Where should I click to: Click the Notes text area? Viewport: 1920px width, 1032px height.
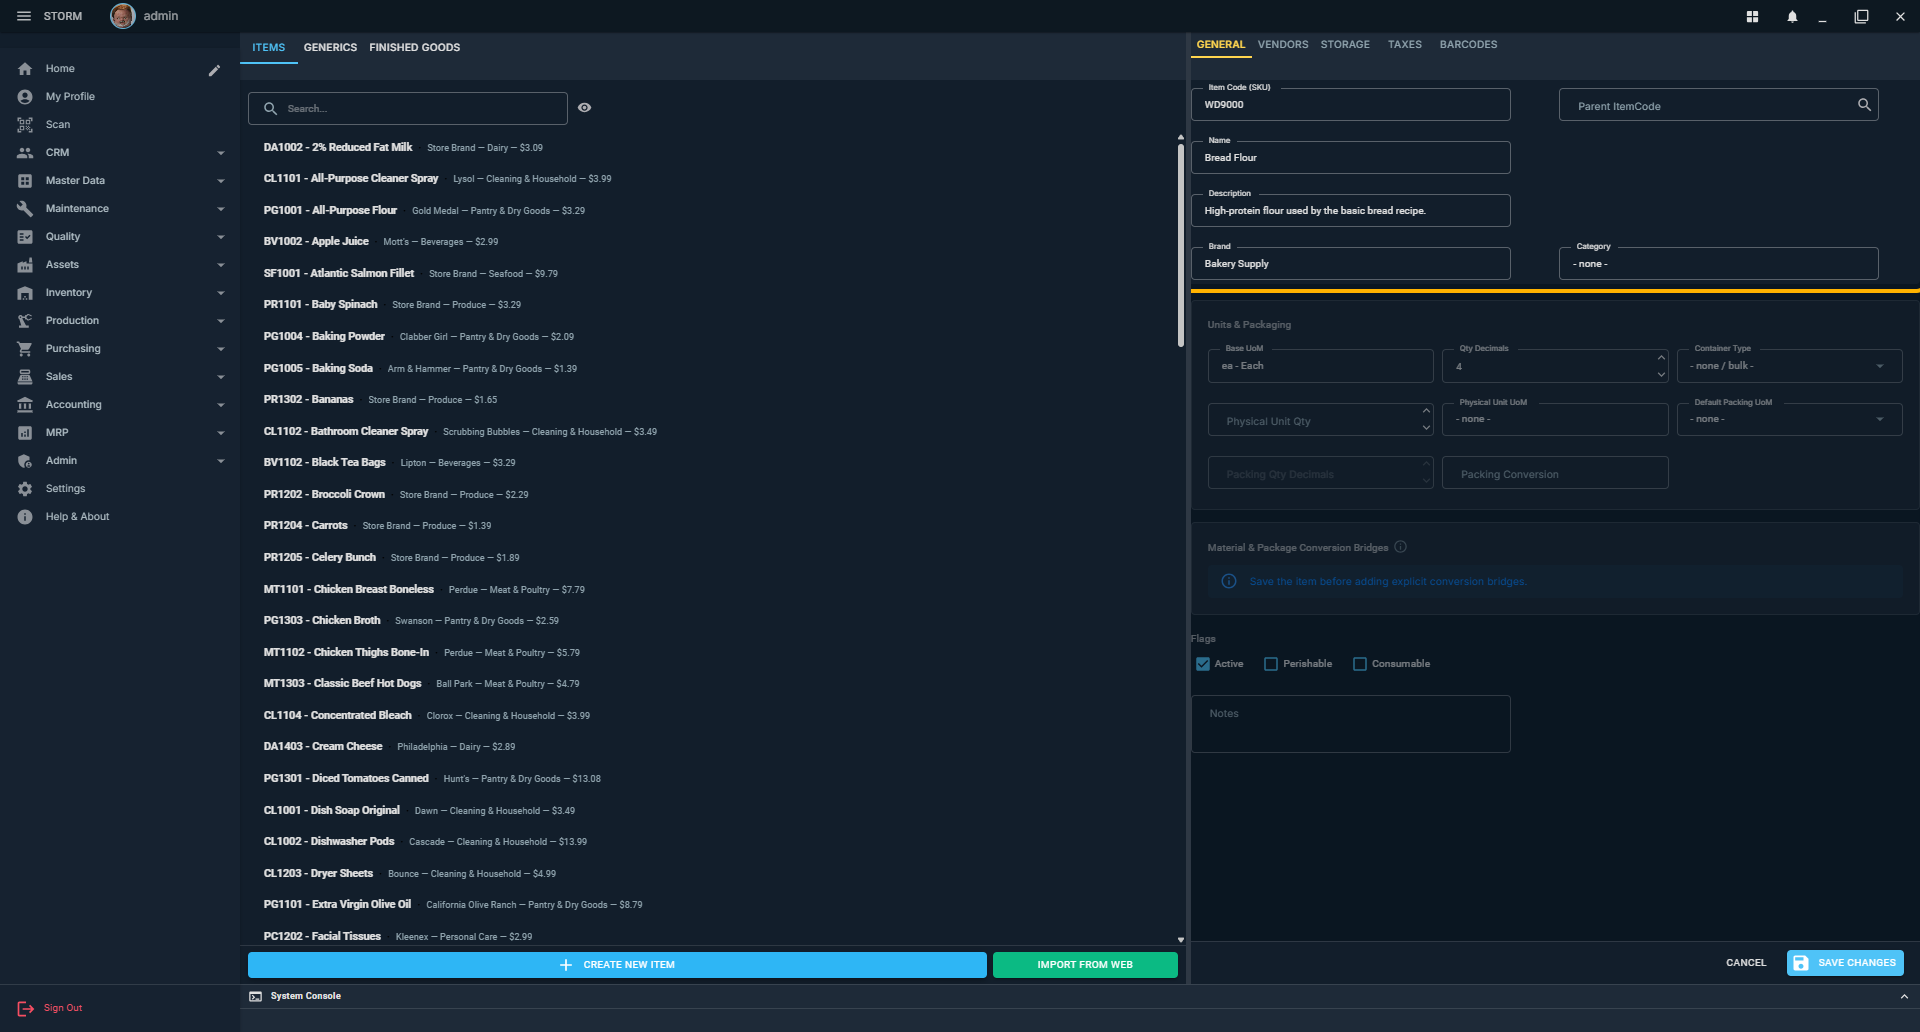tap(1350, 724)
